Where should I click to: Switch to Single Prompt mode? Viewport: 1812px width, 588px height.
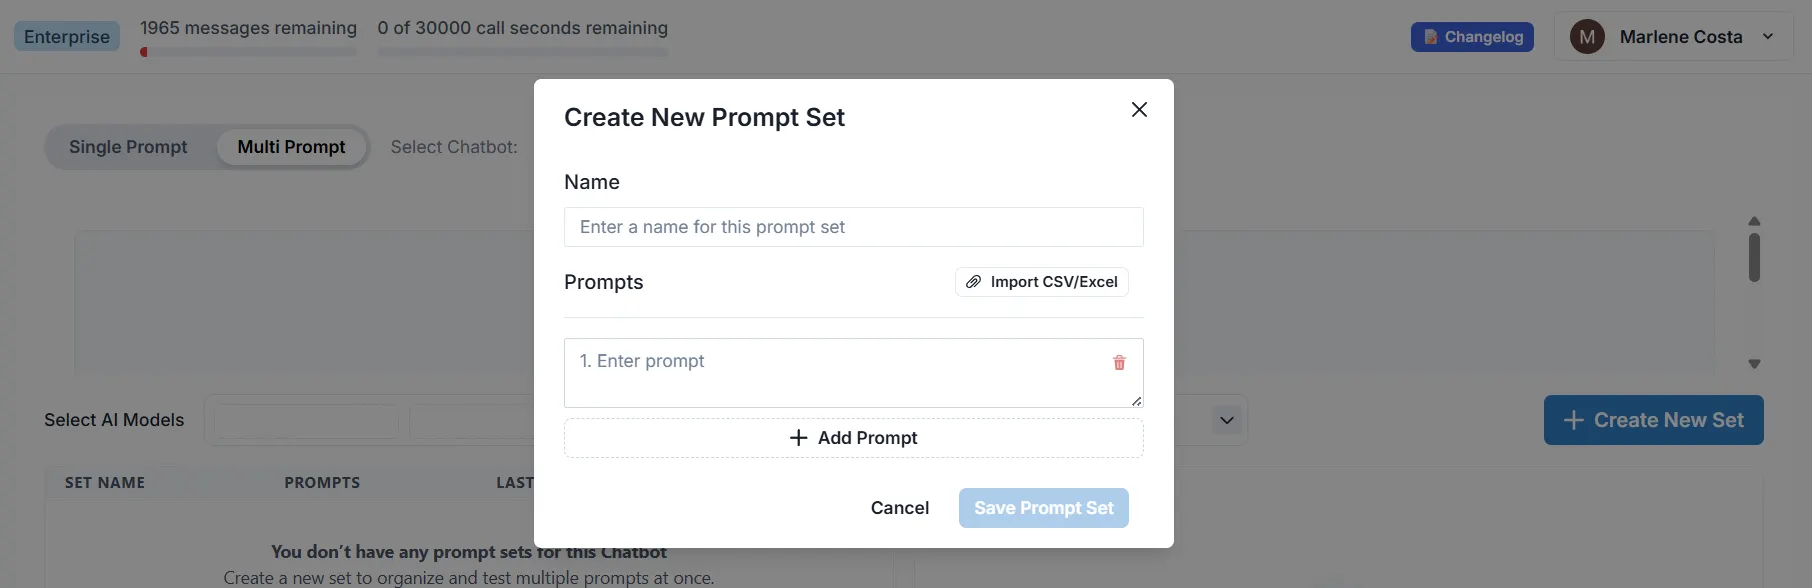pyautogui.click(x=128, y=147)
